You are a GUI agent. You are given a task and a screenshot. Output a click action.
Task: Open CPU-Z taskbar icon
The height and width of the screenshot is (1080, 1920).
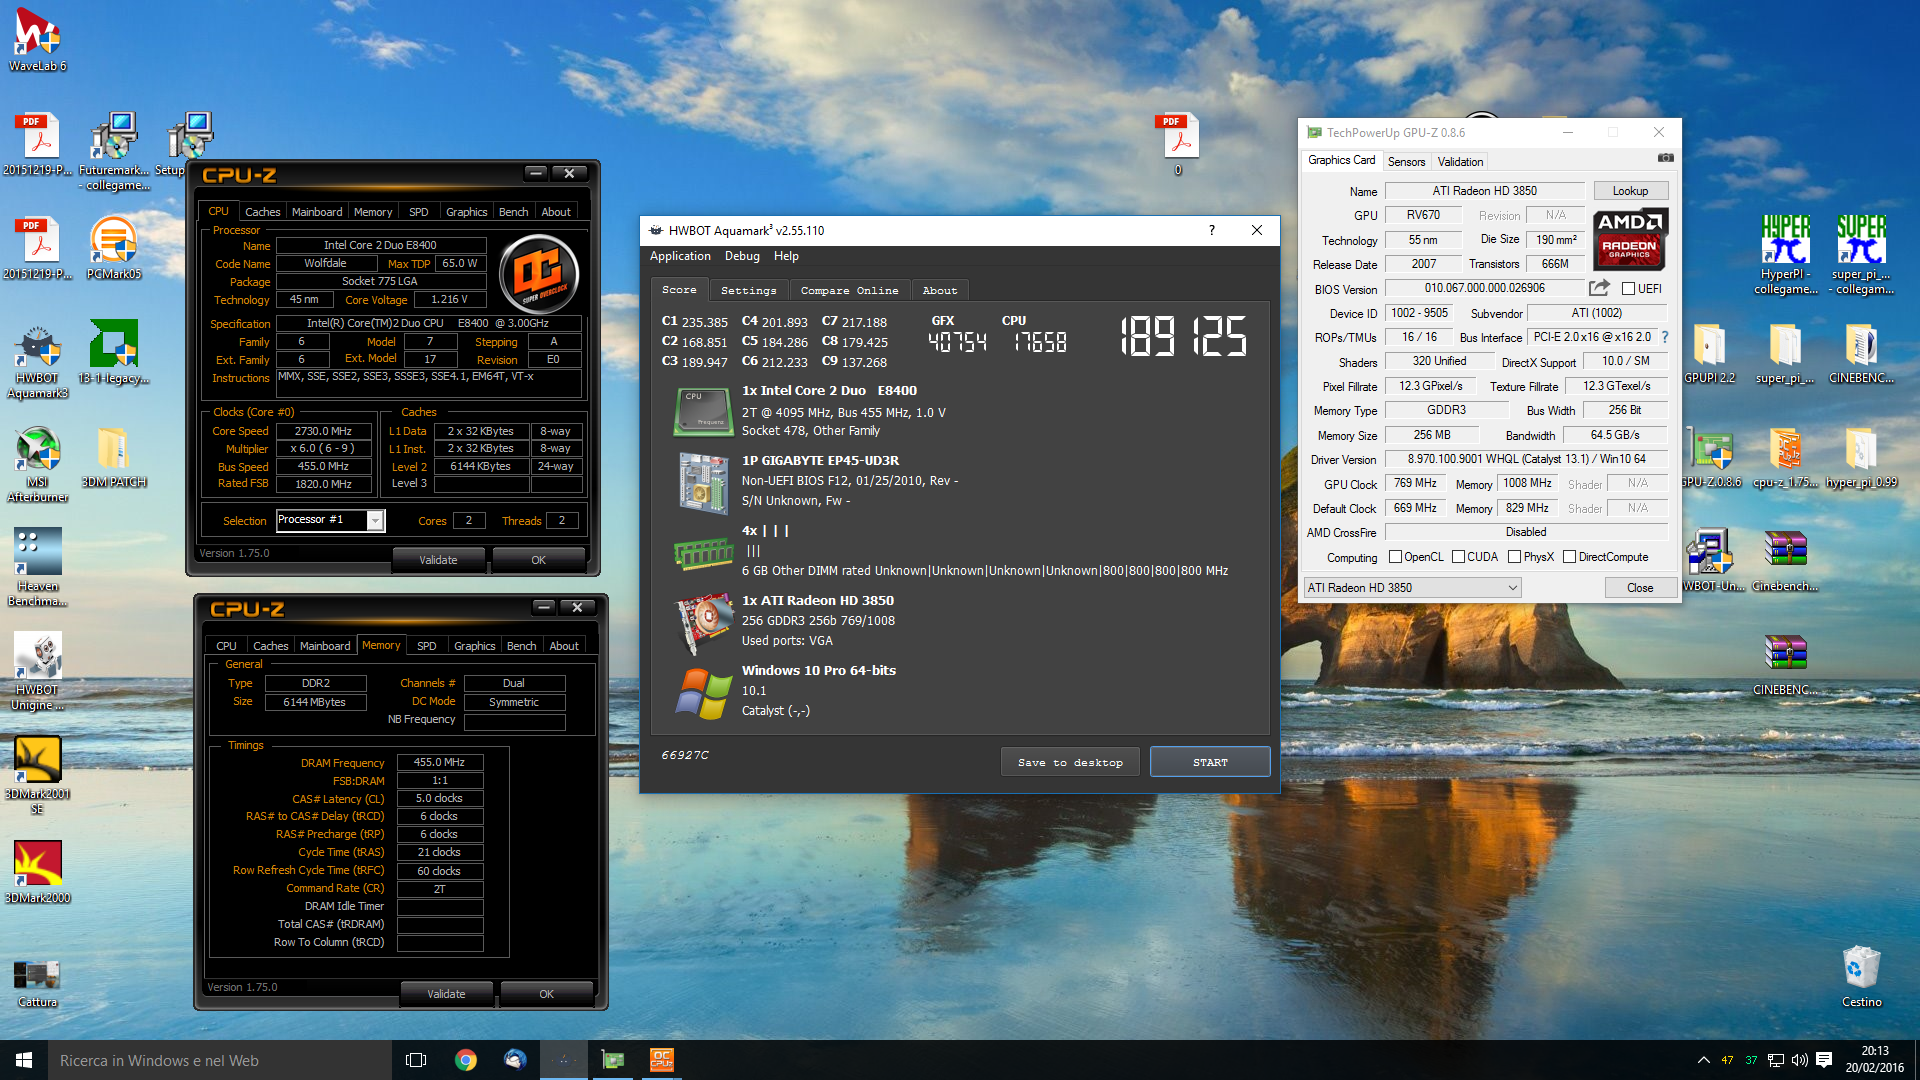(x=662, y=1060)
